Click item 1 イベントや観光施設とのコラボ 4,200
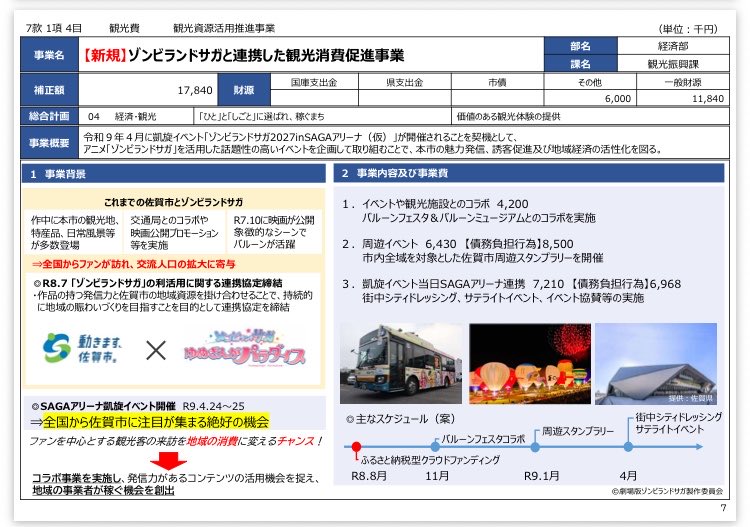Image resolution: width=750 pixels, height=527 pixels. (x=435, y=204)
